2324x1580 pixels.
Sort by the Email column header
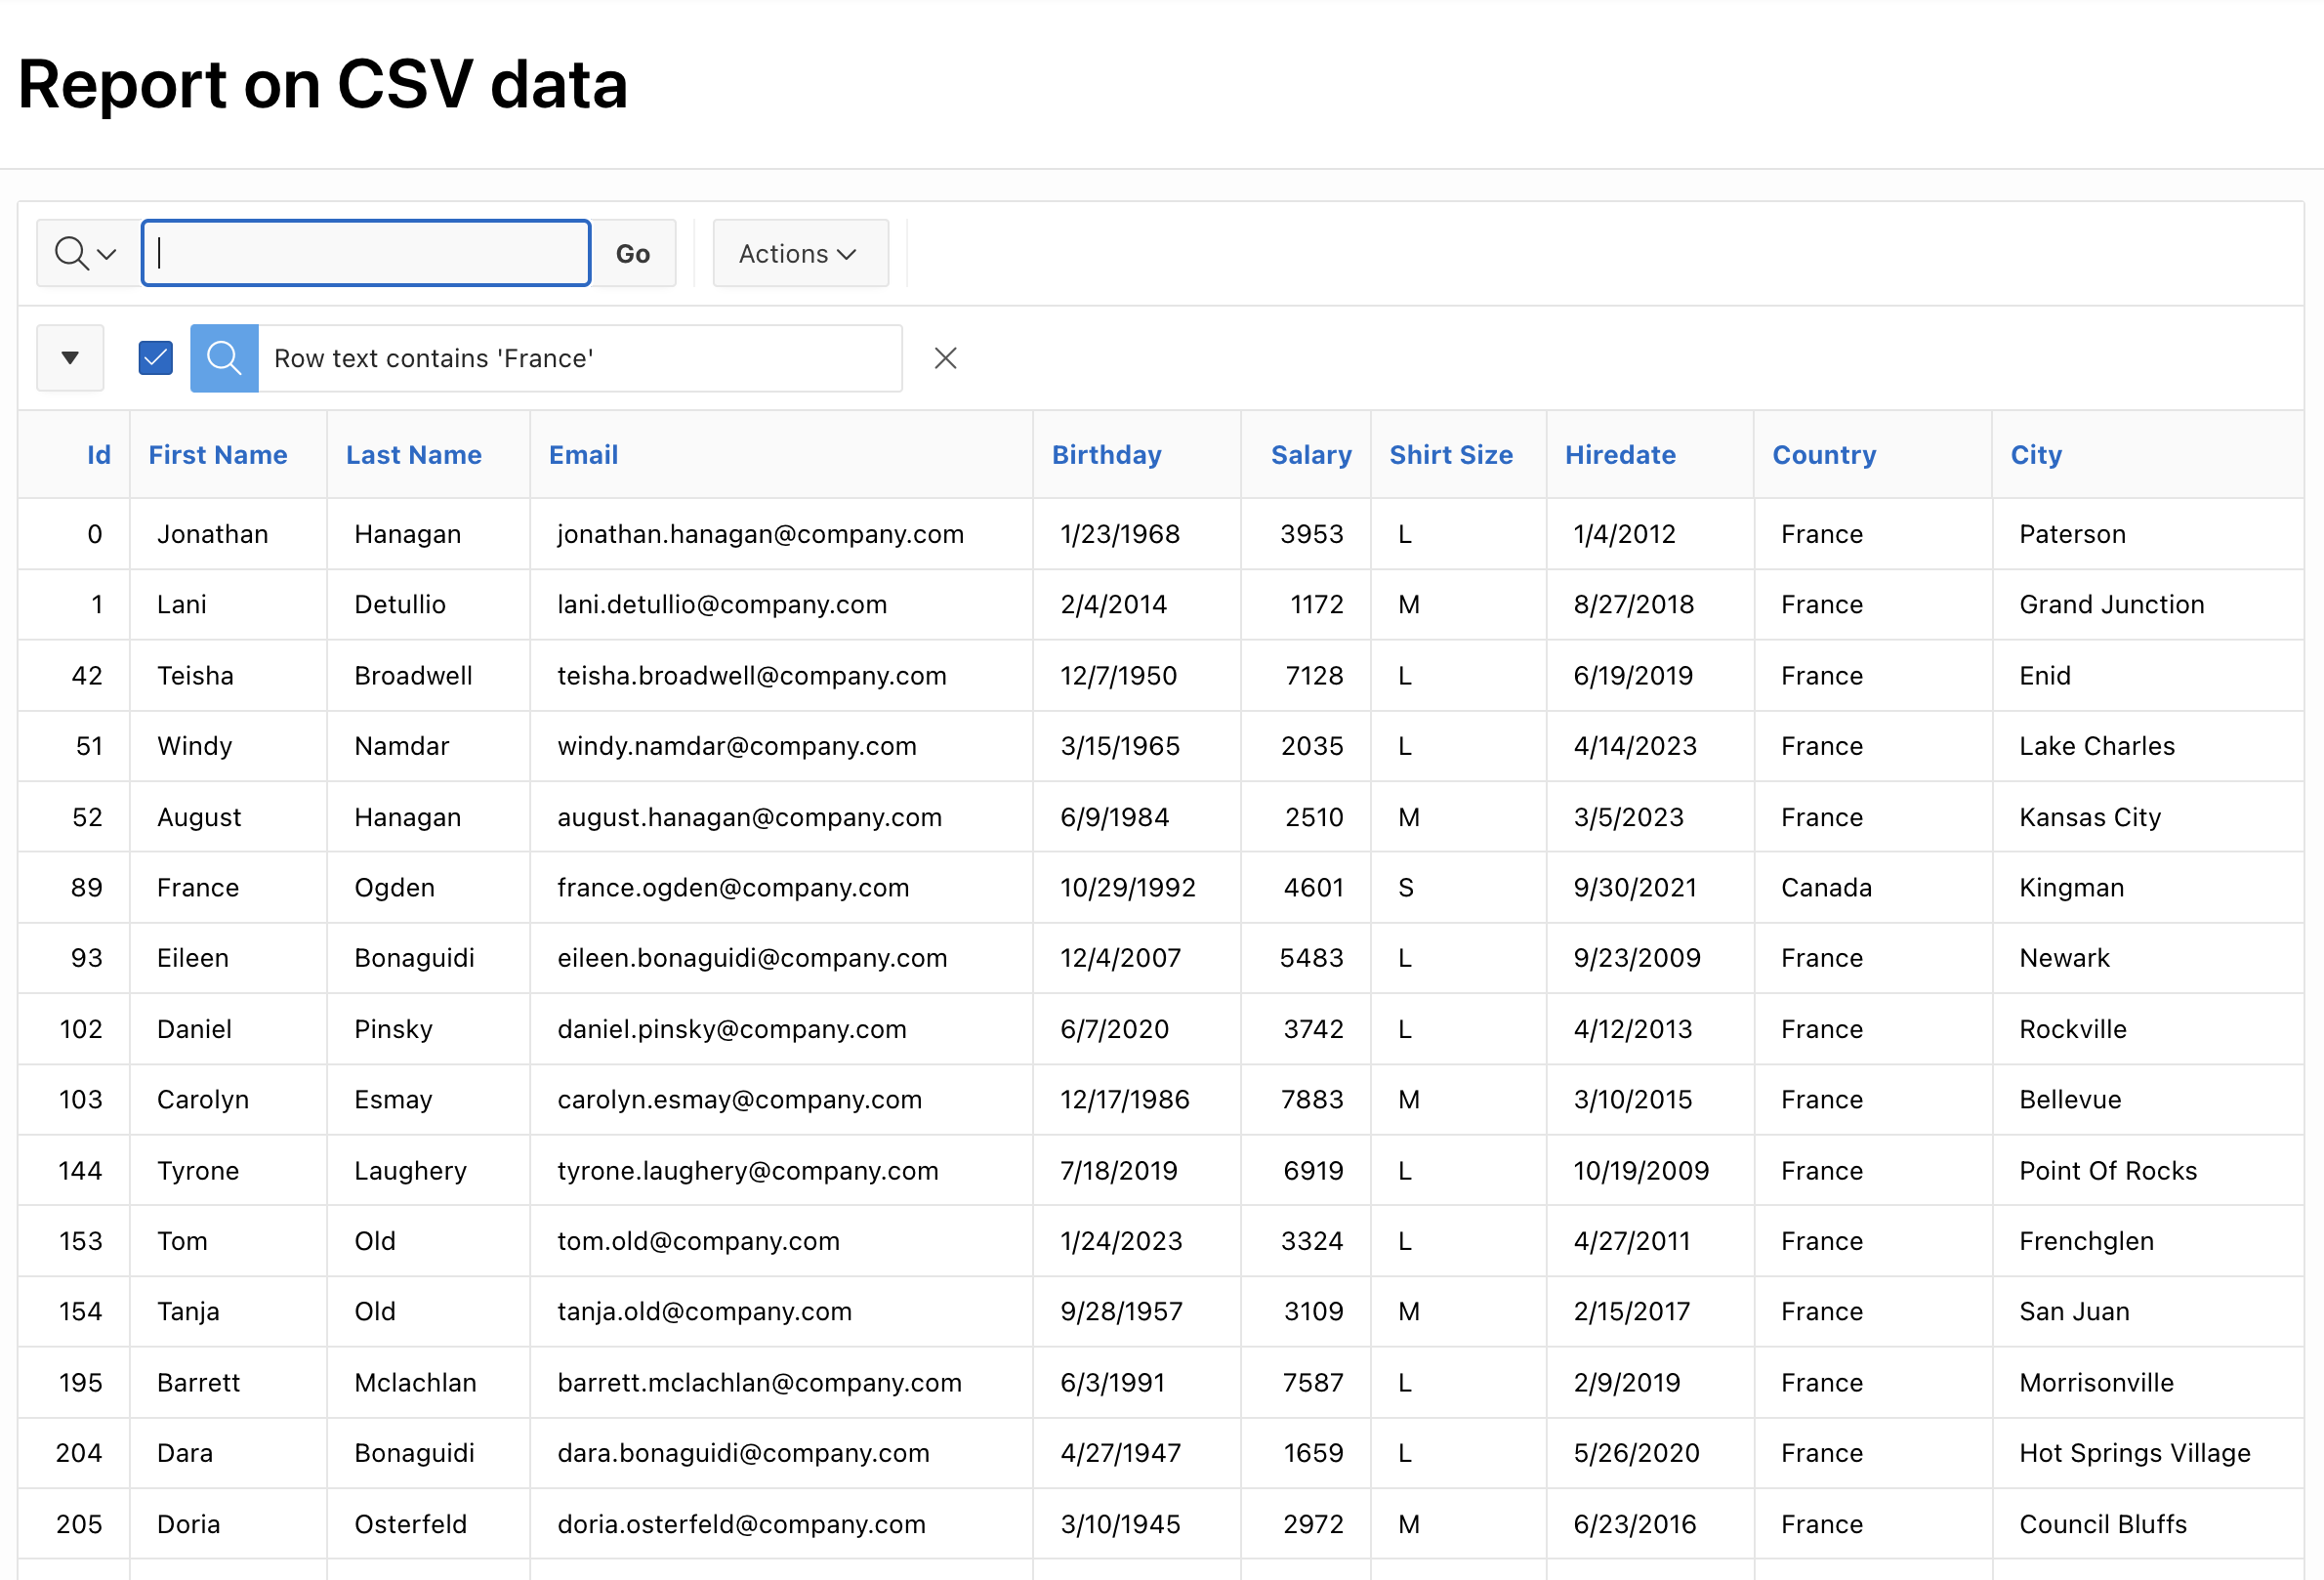pyautogui.click(x=583, y=455)
